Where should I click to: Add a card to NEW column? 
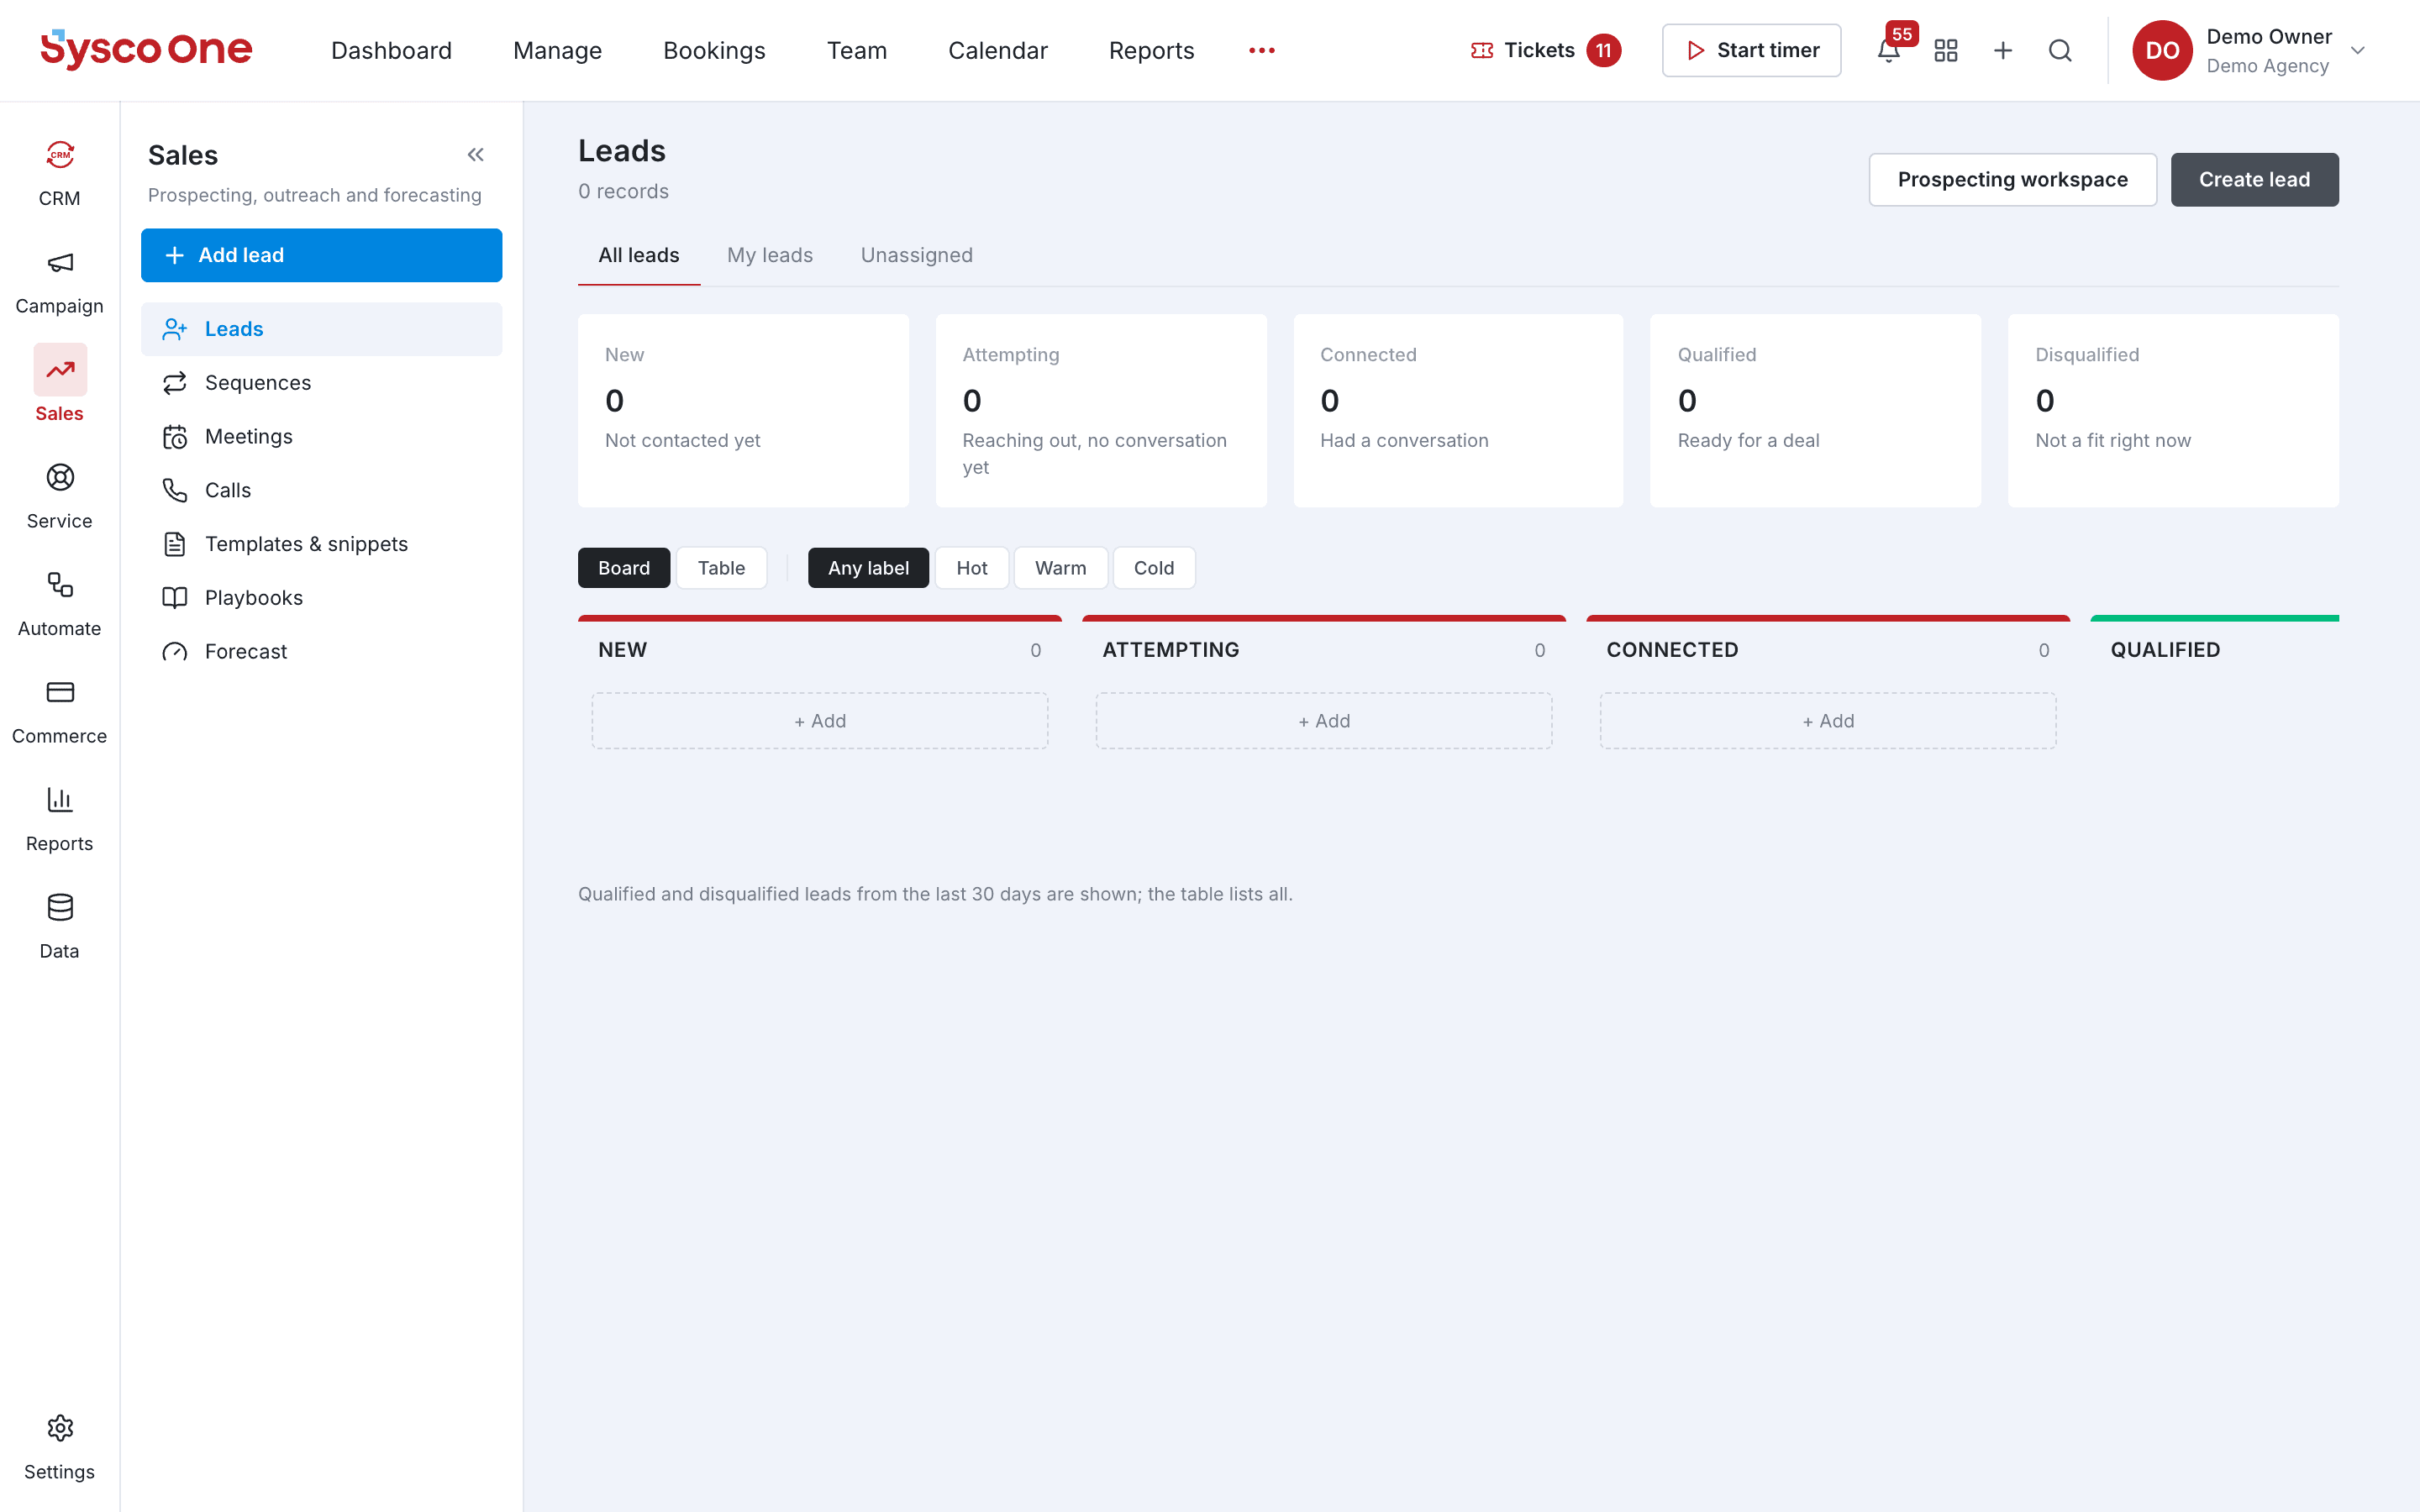[x=820, y=721]
